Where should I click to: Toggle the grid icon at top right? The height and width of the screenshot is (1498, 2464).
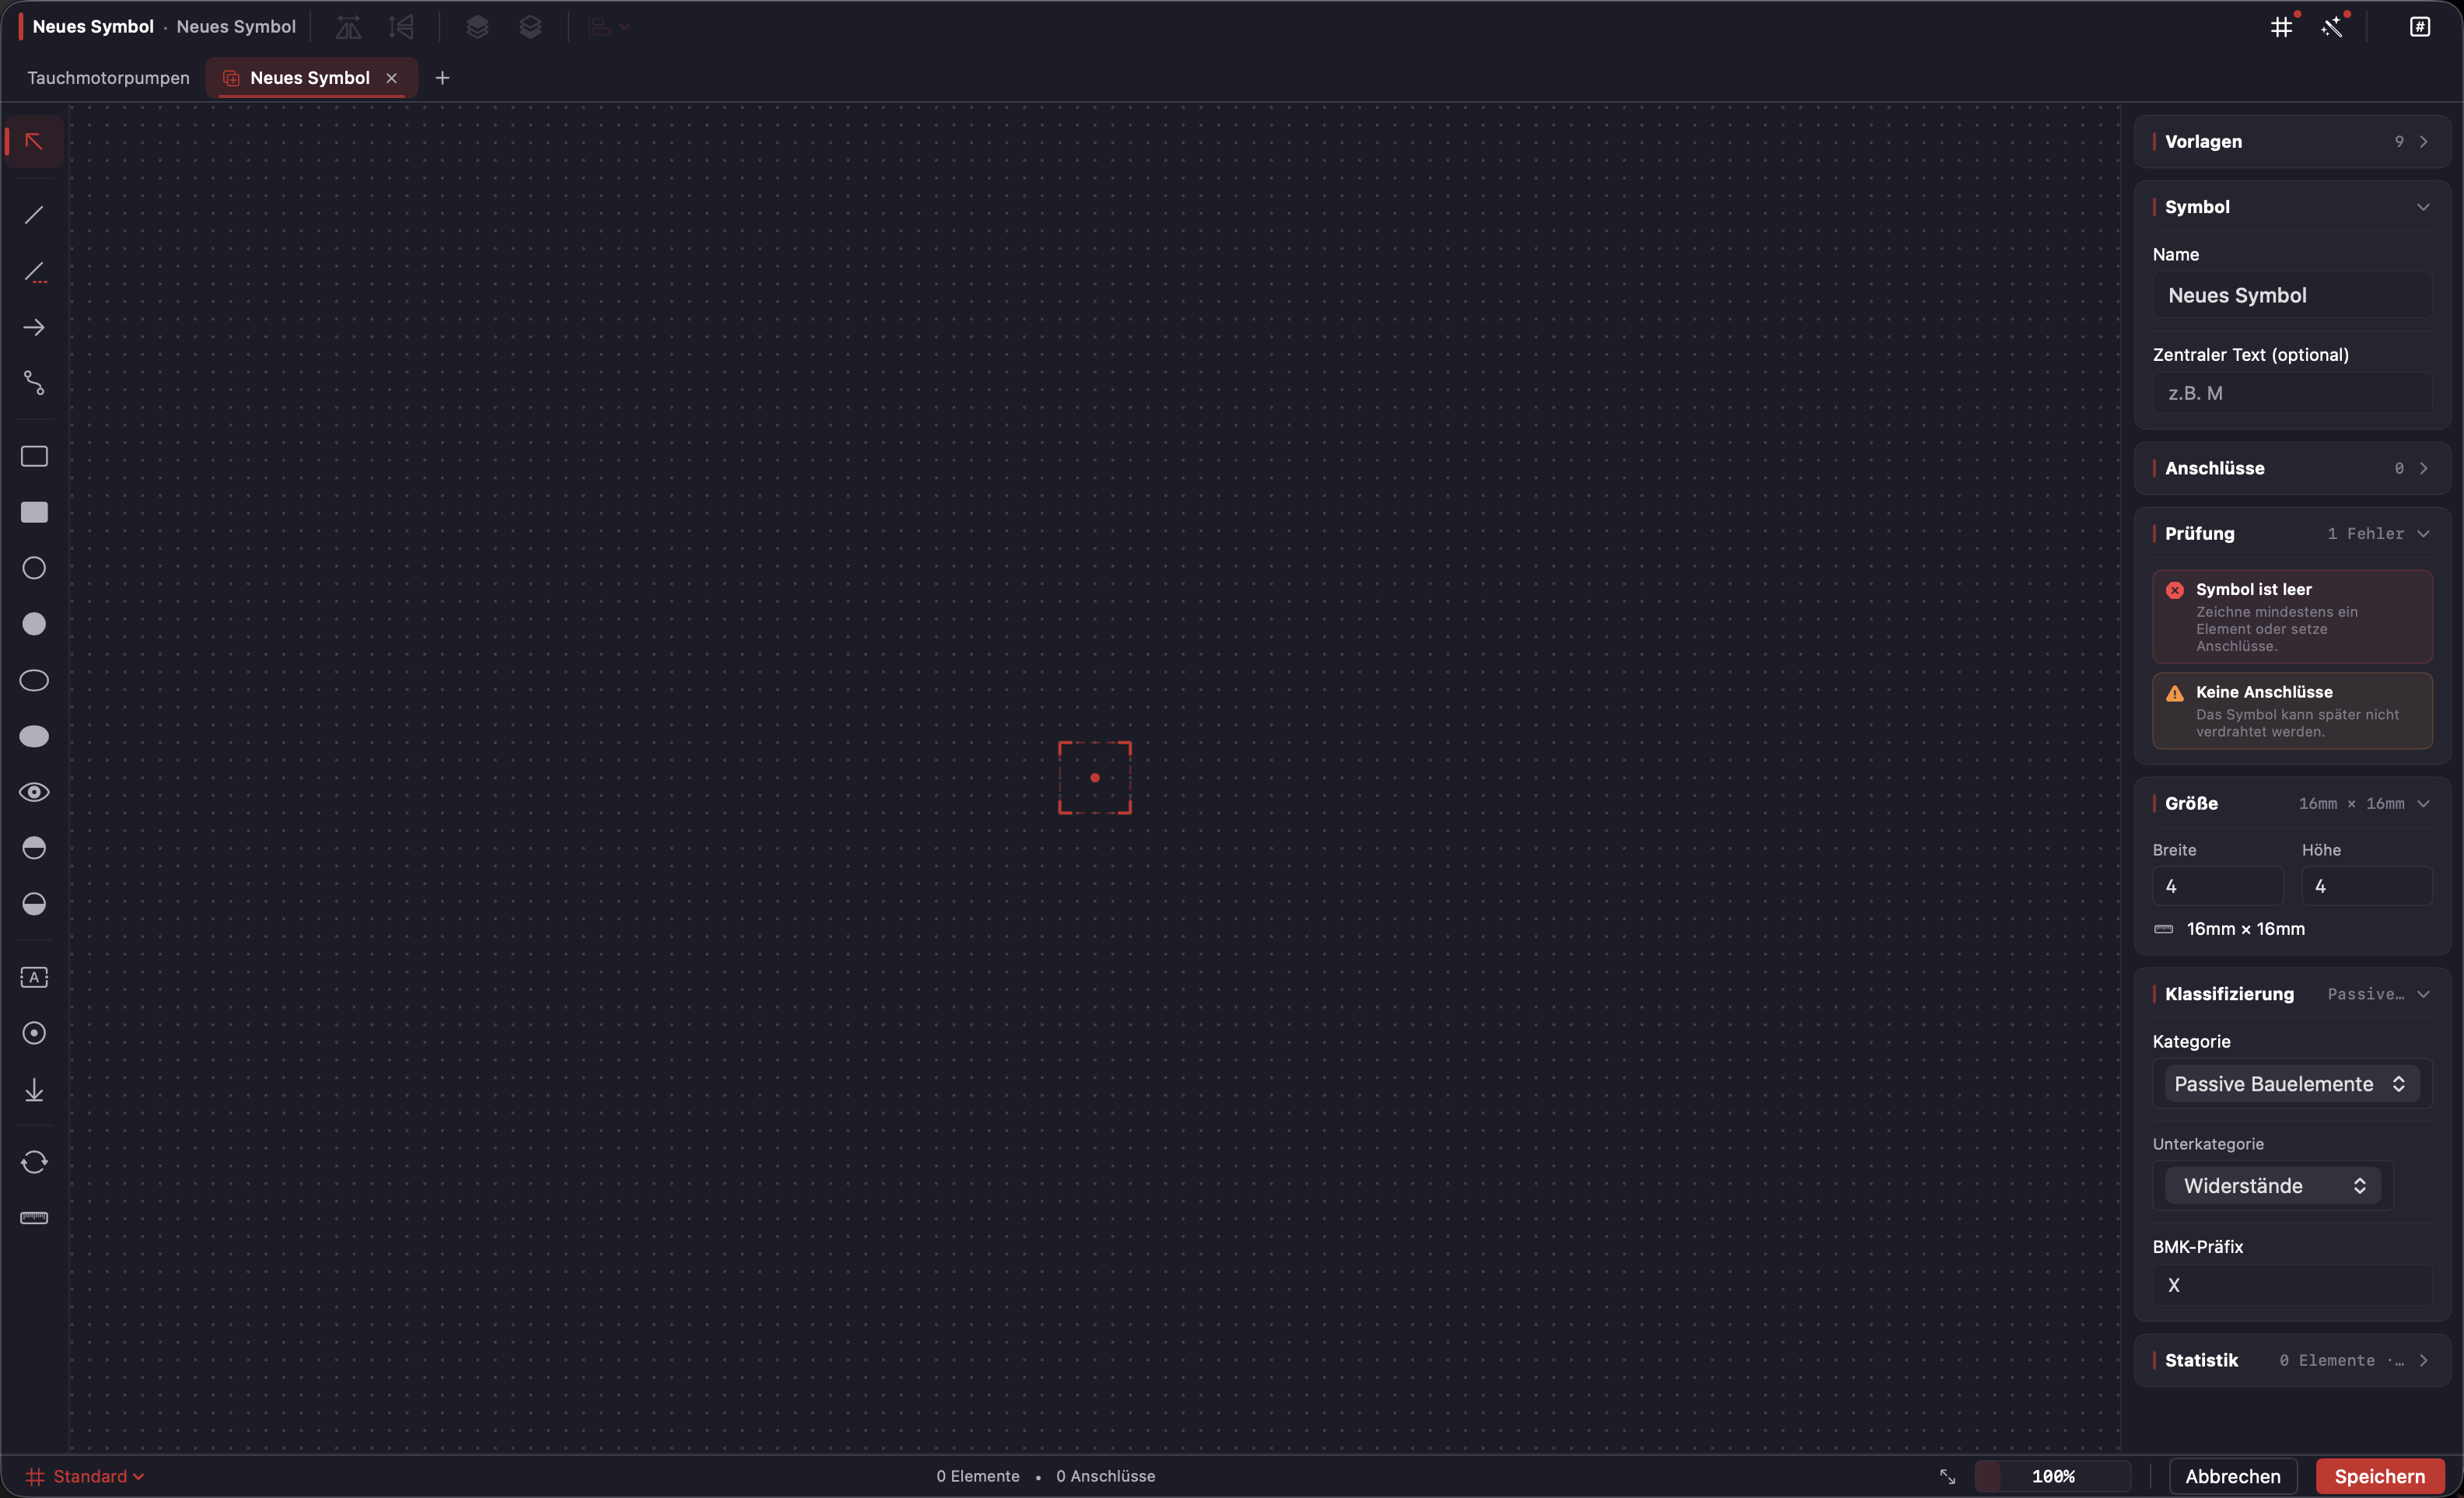point(2281,27)
